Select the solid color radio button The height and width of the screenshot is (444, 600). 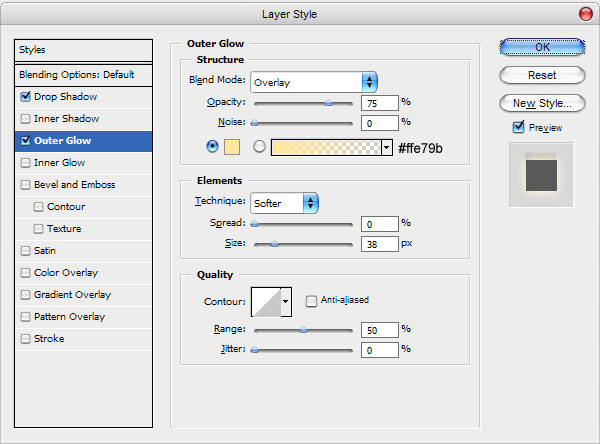click(212, 147)
